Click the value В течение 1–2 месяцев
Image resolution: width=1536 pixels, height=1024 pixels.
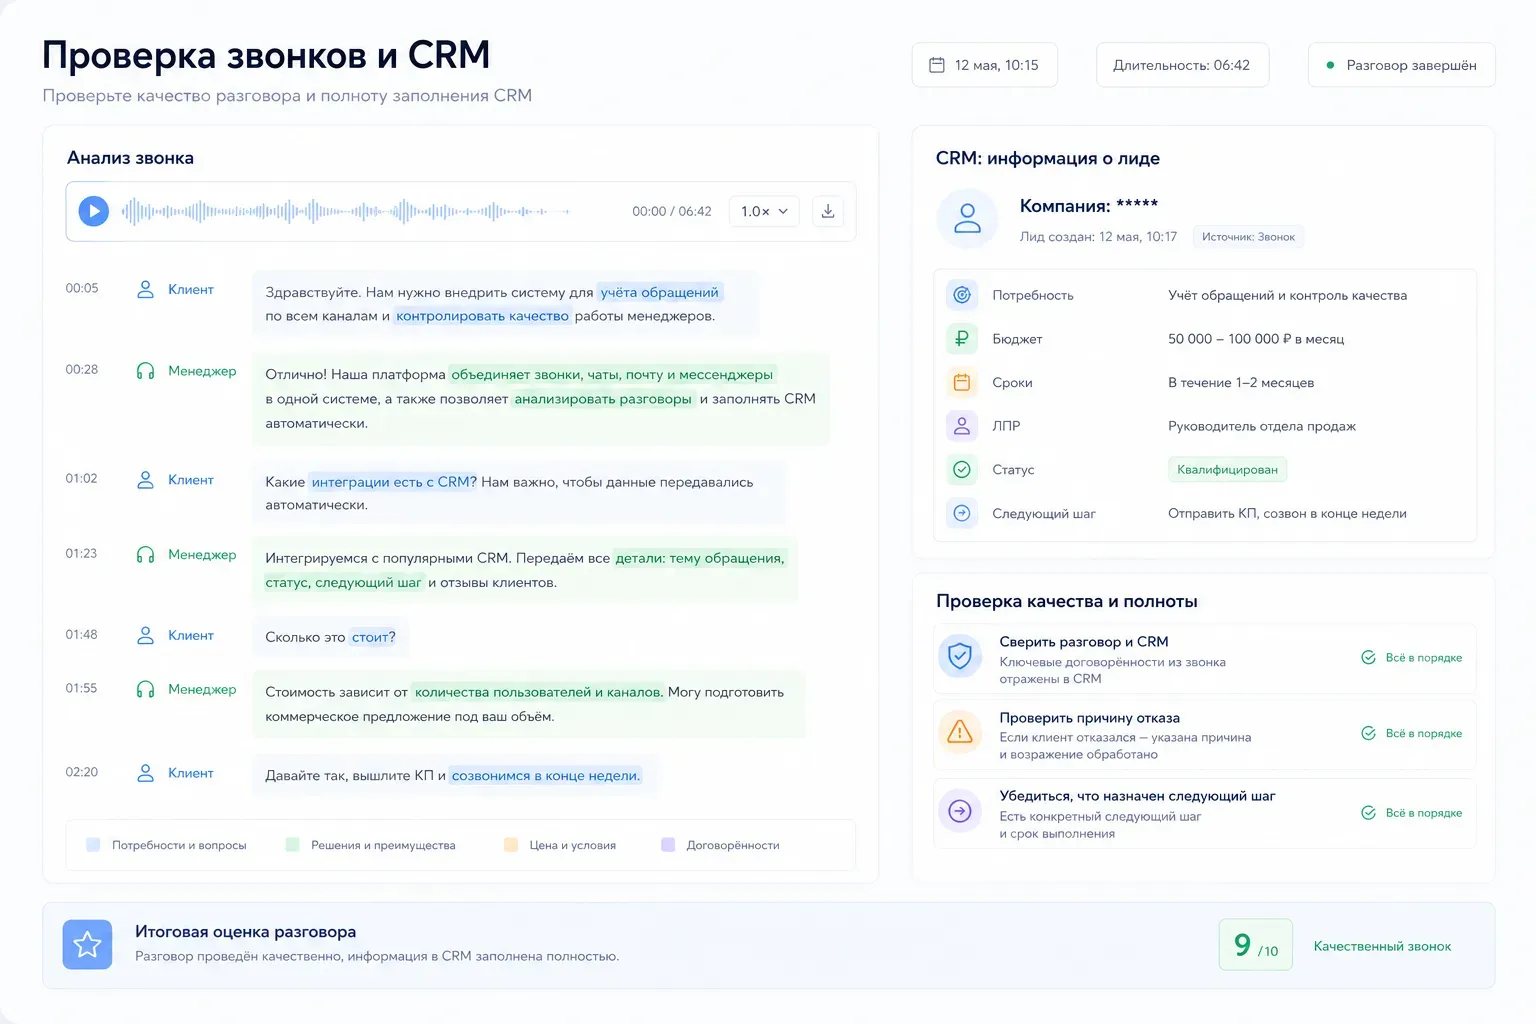(x=1241, y=383)
